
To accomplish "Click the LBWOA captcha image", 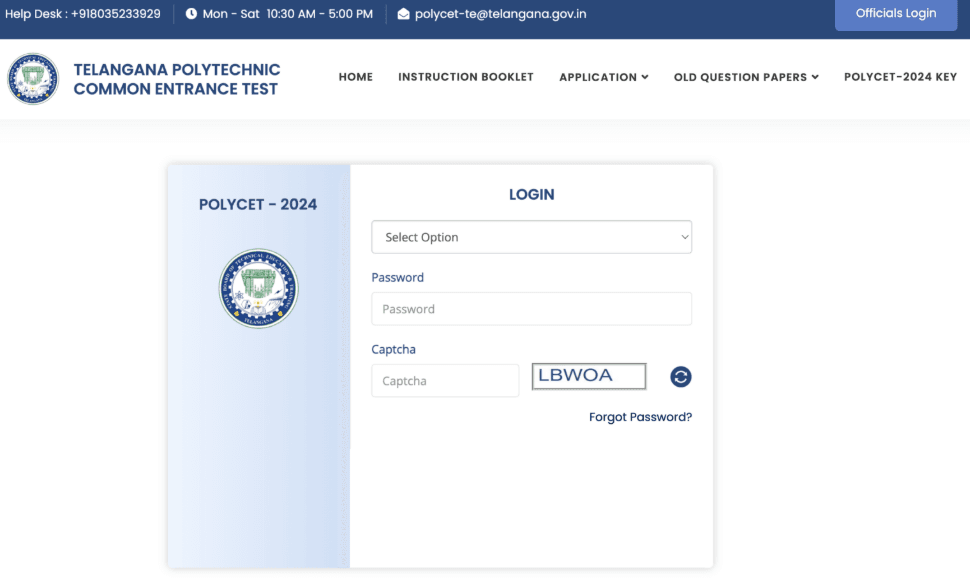I will pyautogui.click(x=589, y=376).
